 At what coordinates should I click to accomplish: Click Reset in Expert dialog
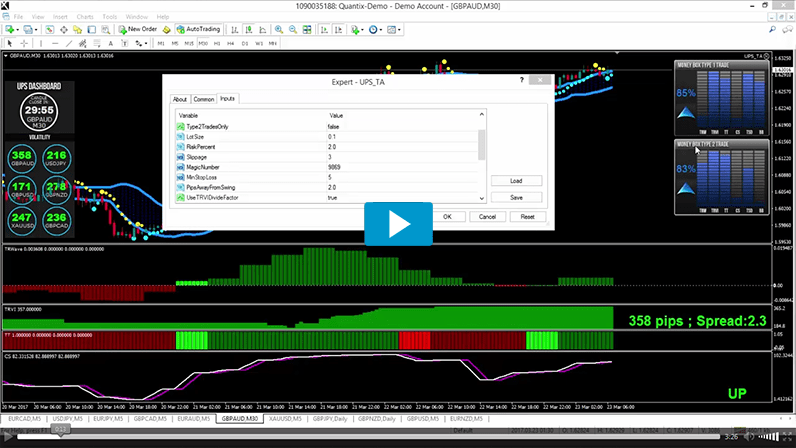(x=527, y=217)
